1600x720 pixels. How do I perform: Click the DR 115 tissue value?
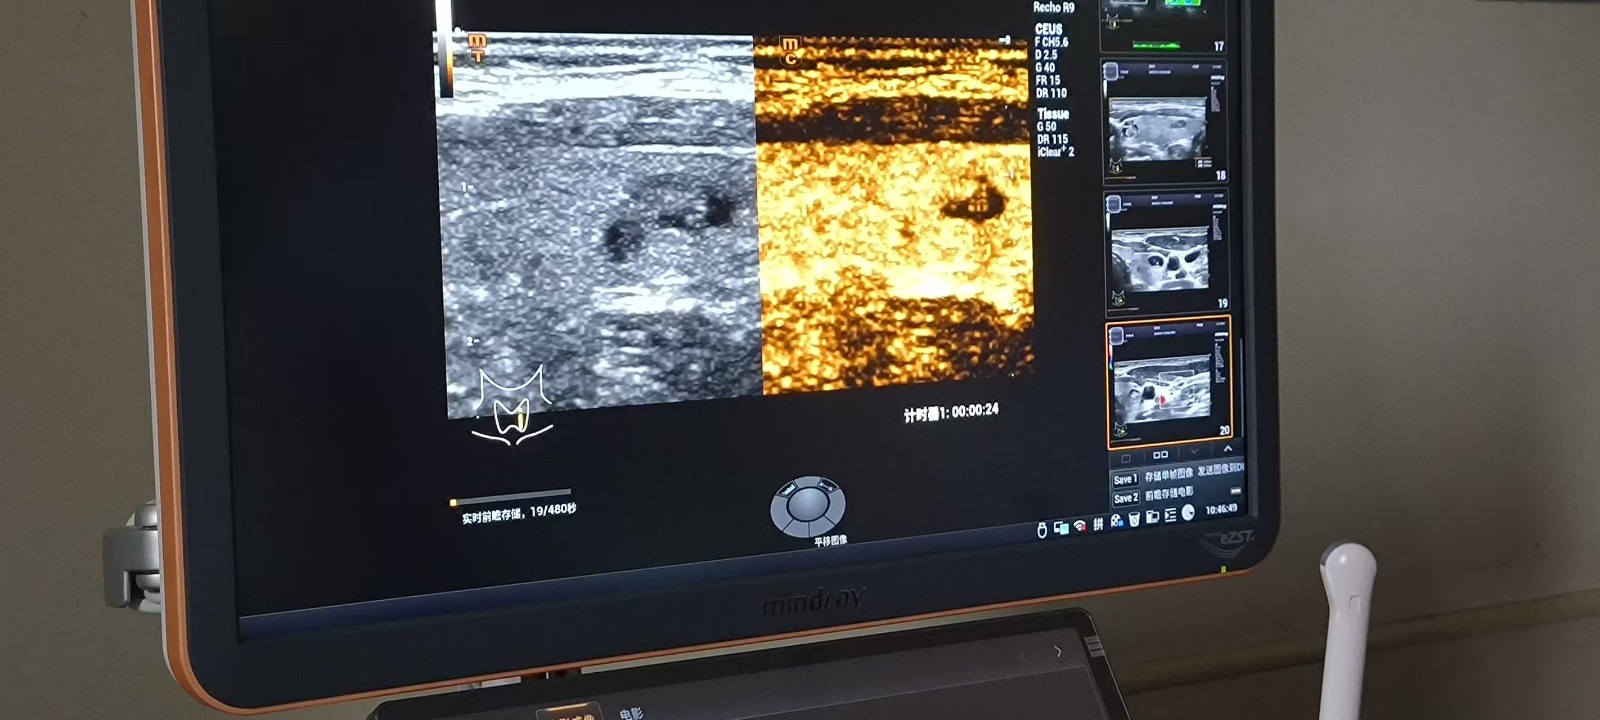(x=1052, y=139)
